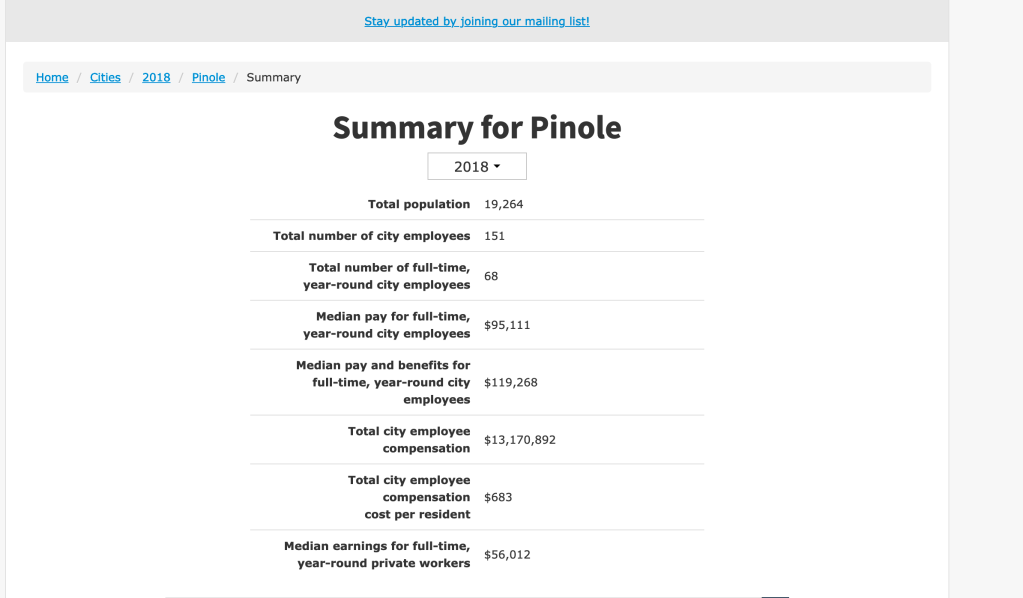Select the cost per resident value $683
The image size is (1023, 598).
click(498, 497)
